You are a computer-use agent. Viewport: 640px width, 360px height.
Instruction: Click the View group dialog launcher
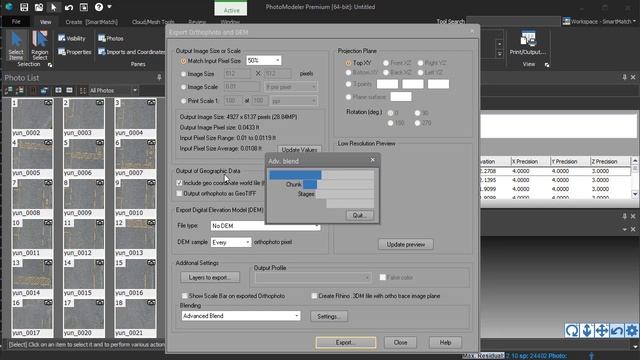[547, 65]
